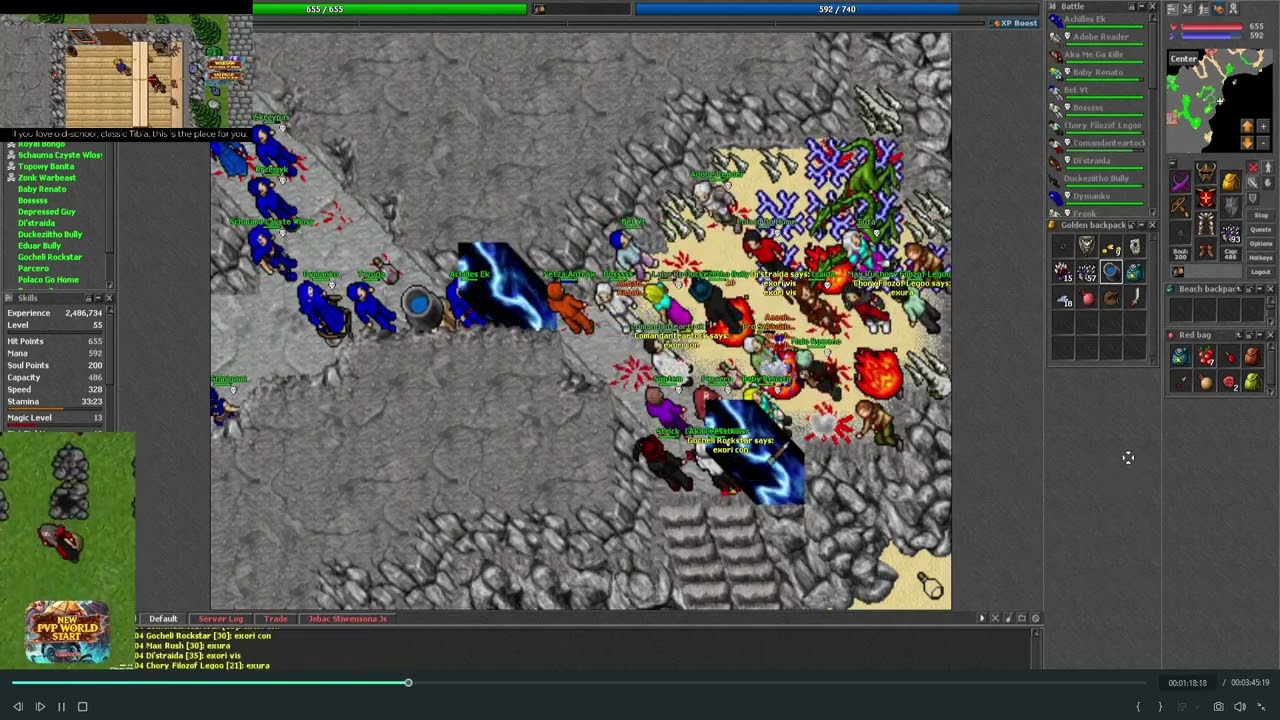Minimize the Red bag panel

[1260, 335]
